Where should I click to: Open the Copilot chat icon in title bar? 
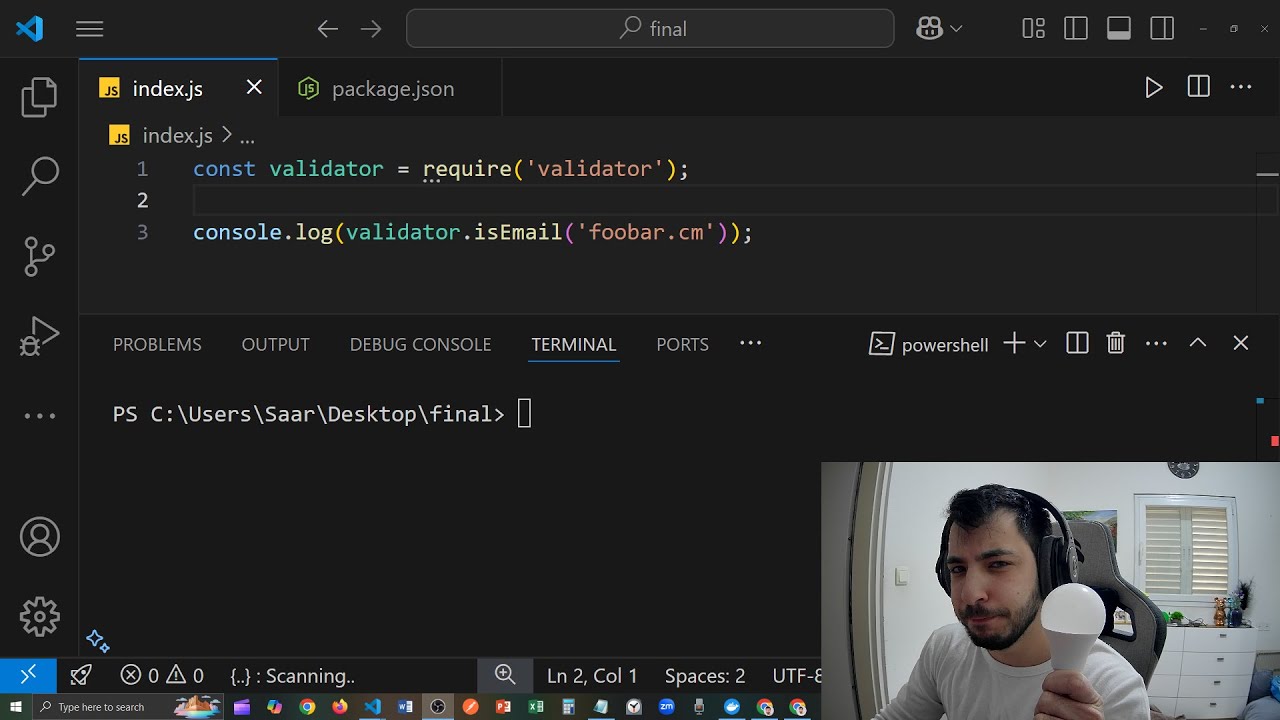coord(929,29)
